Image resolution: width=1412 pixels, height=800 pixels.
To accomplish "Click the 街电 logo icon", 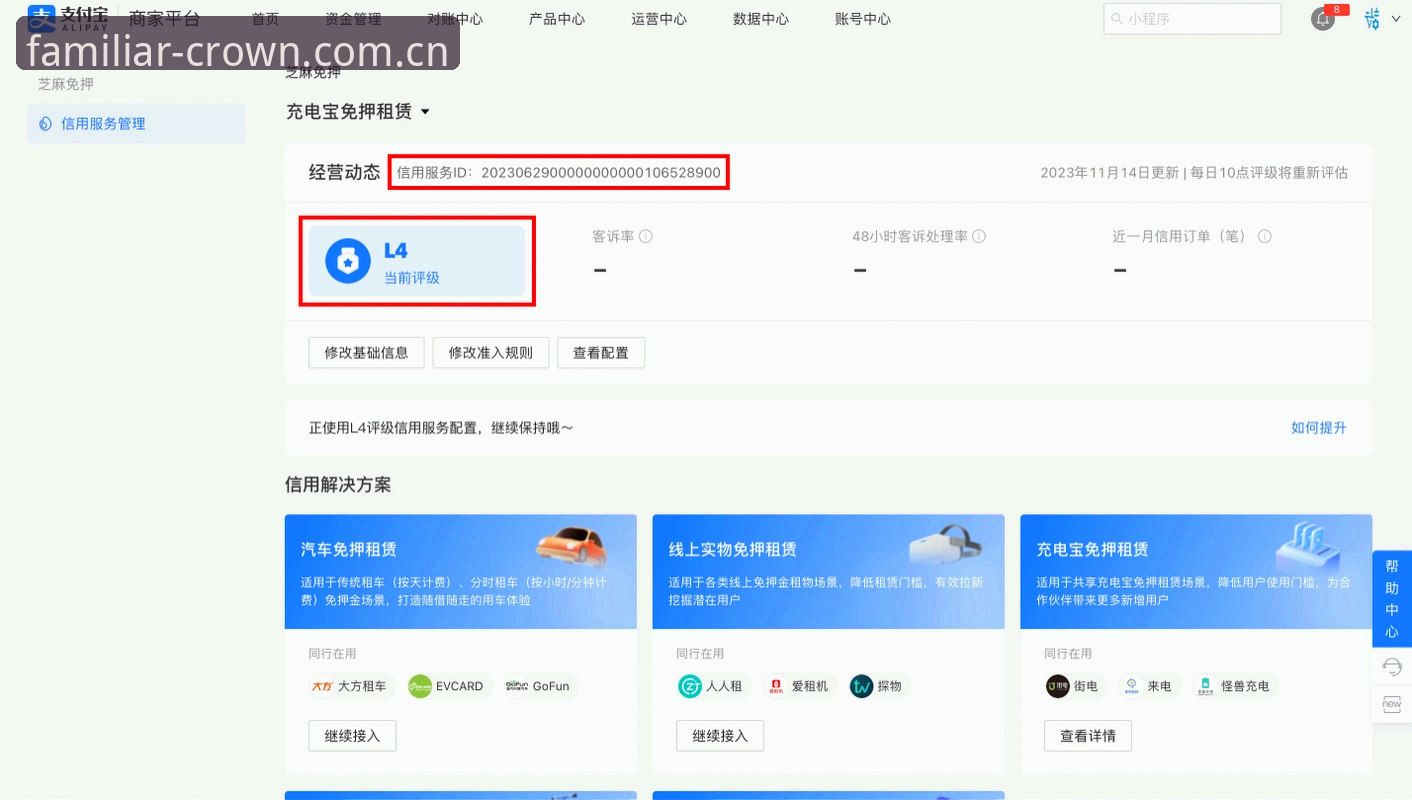I will (x=1058, y=686).
